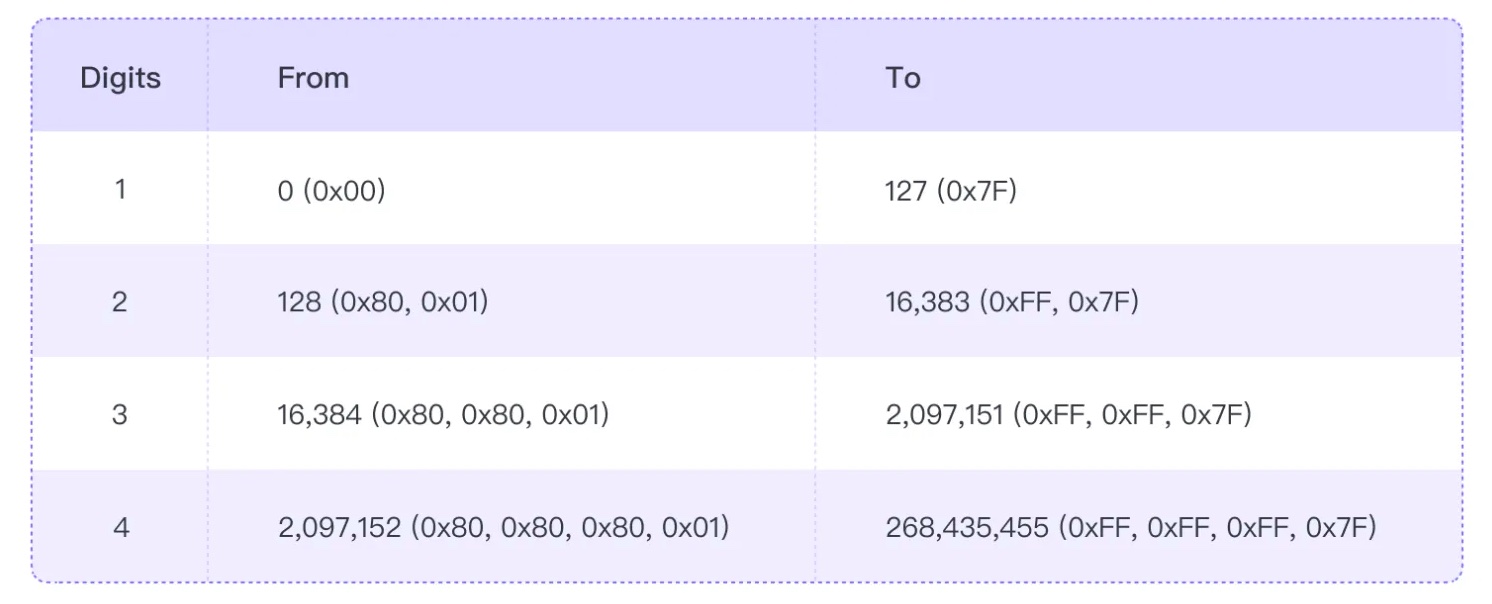Select the digit 1 row cell

(x=120, y=189)
